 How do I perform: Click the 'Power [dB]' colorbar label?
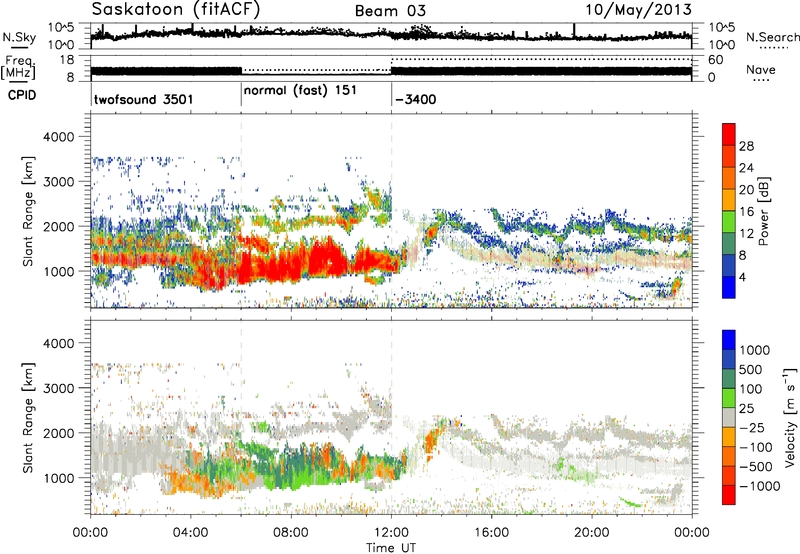(764, 211)
